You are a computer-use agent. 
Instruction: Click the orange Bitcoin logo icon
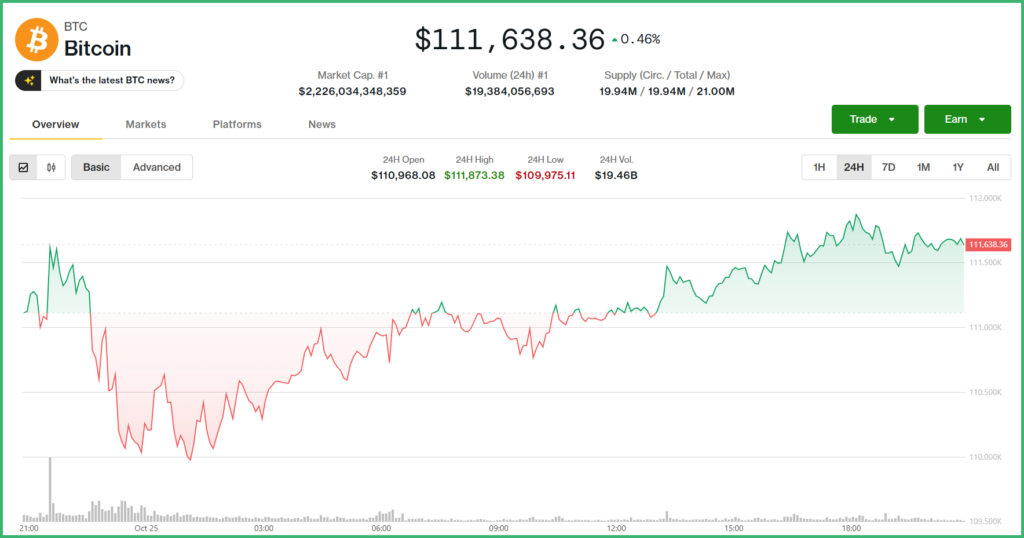click(36, 40)
